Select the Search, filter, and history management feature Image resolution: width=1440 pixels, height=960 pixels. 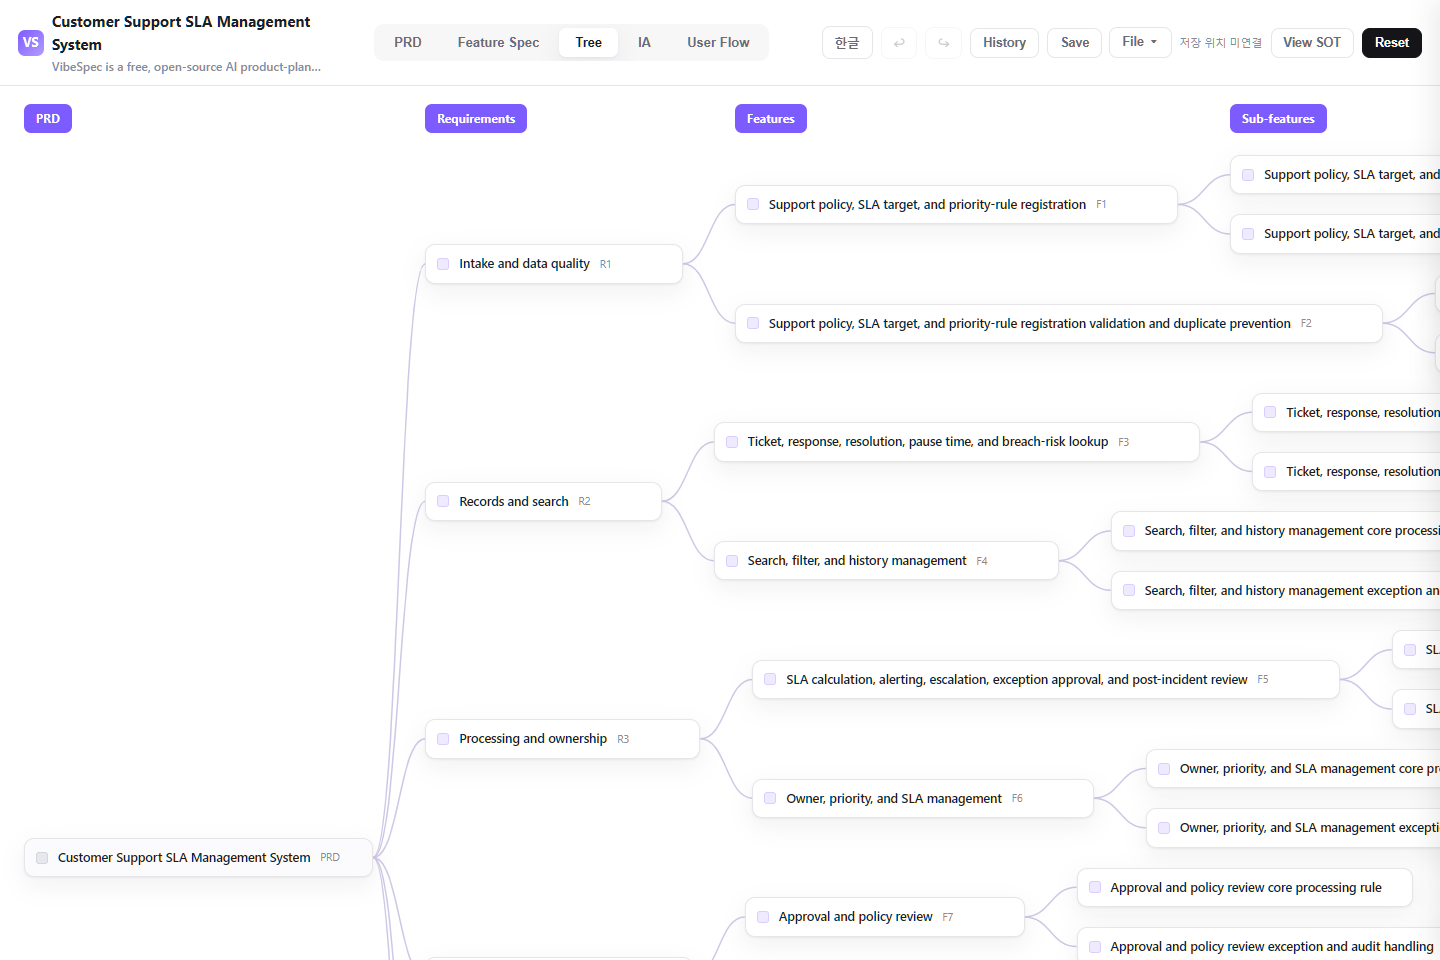tap(886, 561)
